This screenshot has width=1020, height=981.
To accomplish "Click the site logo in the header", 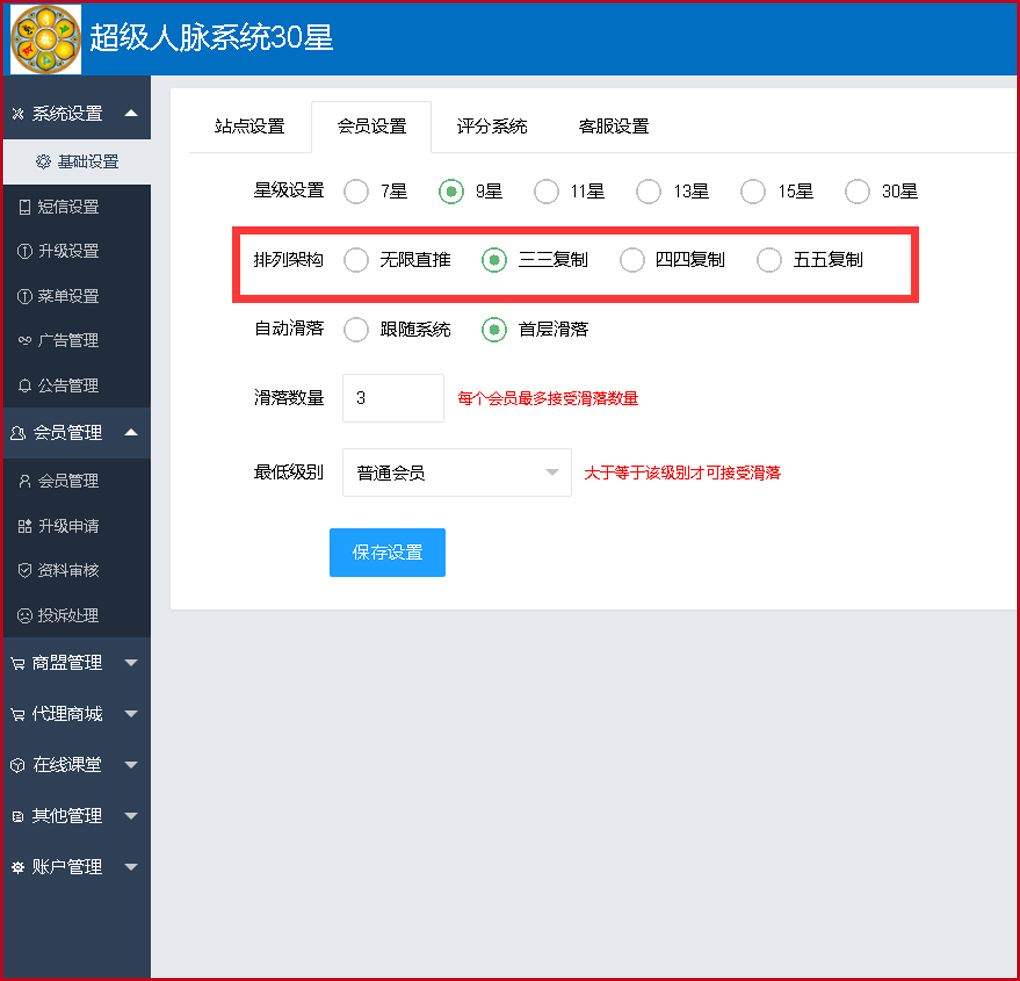I will (44, 38).
